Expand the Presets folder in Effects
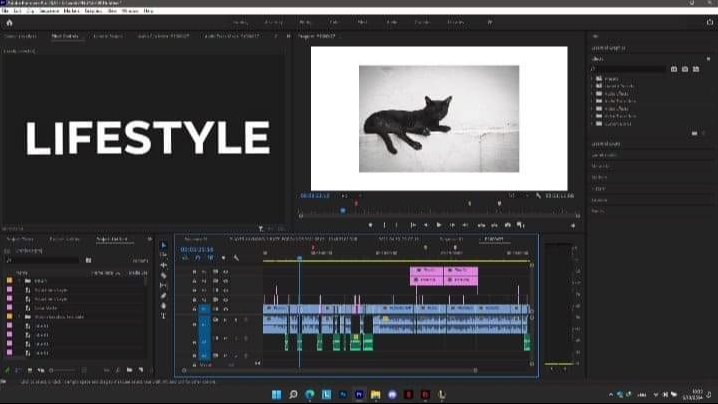 592,78
